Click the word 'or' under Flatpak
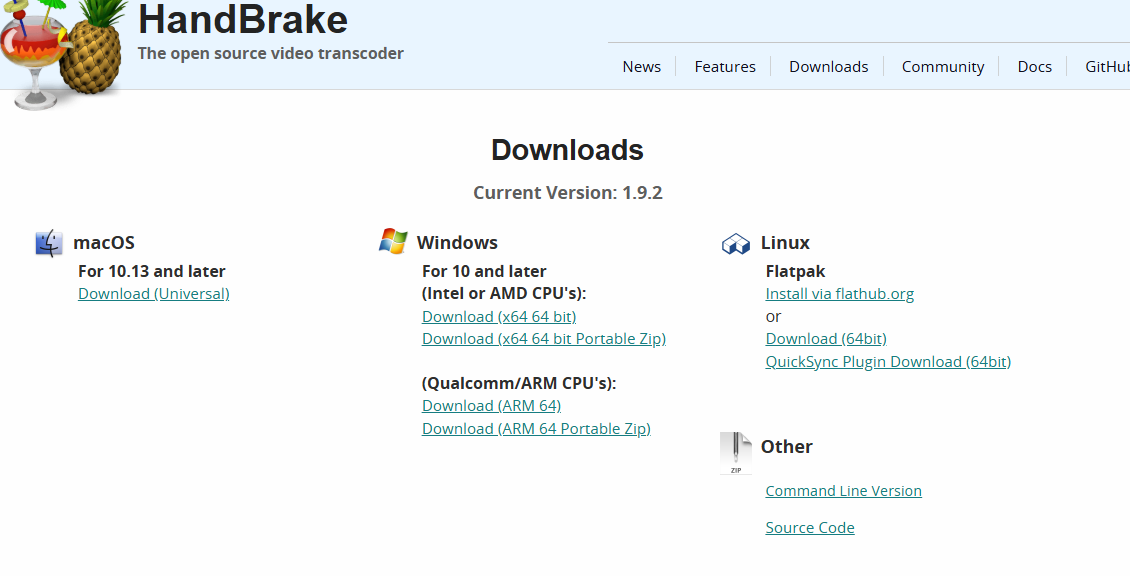The height and width of the screenshot is (576, 1130). pyautogui.click(x=773, y=317)
